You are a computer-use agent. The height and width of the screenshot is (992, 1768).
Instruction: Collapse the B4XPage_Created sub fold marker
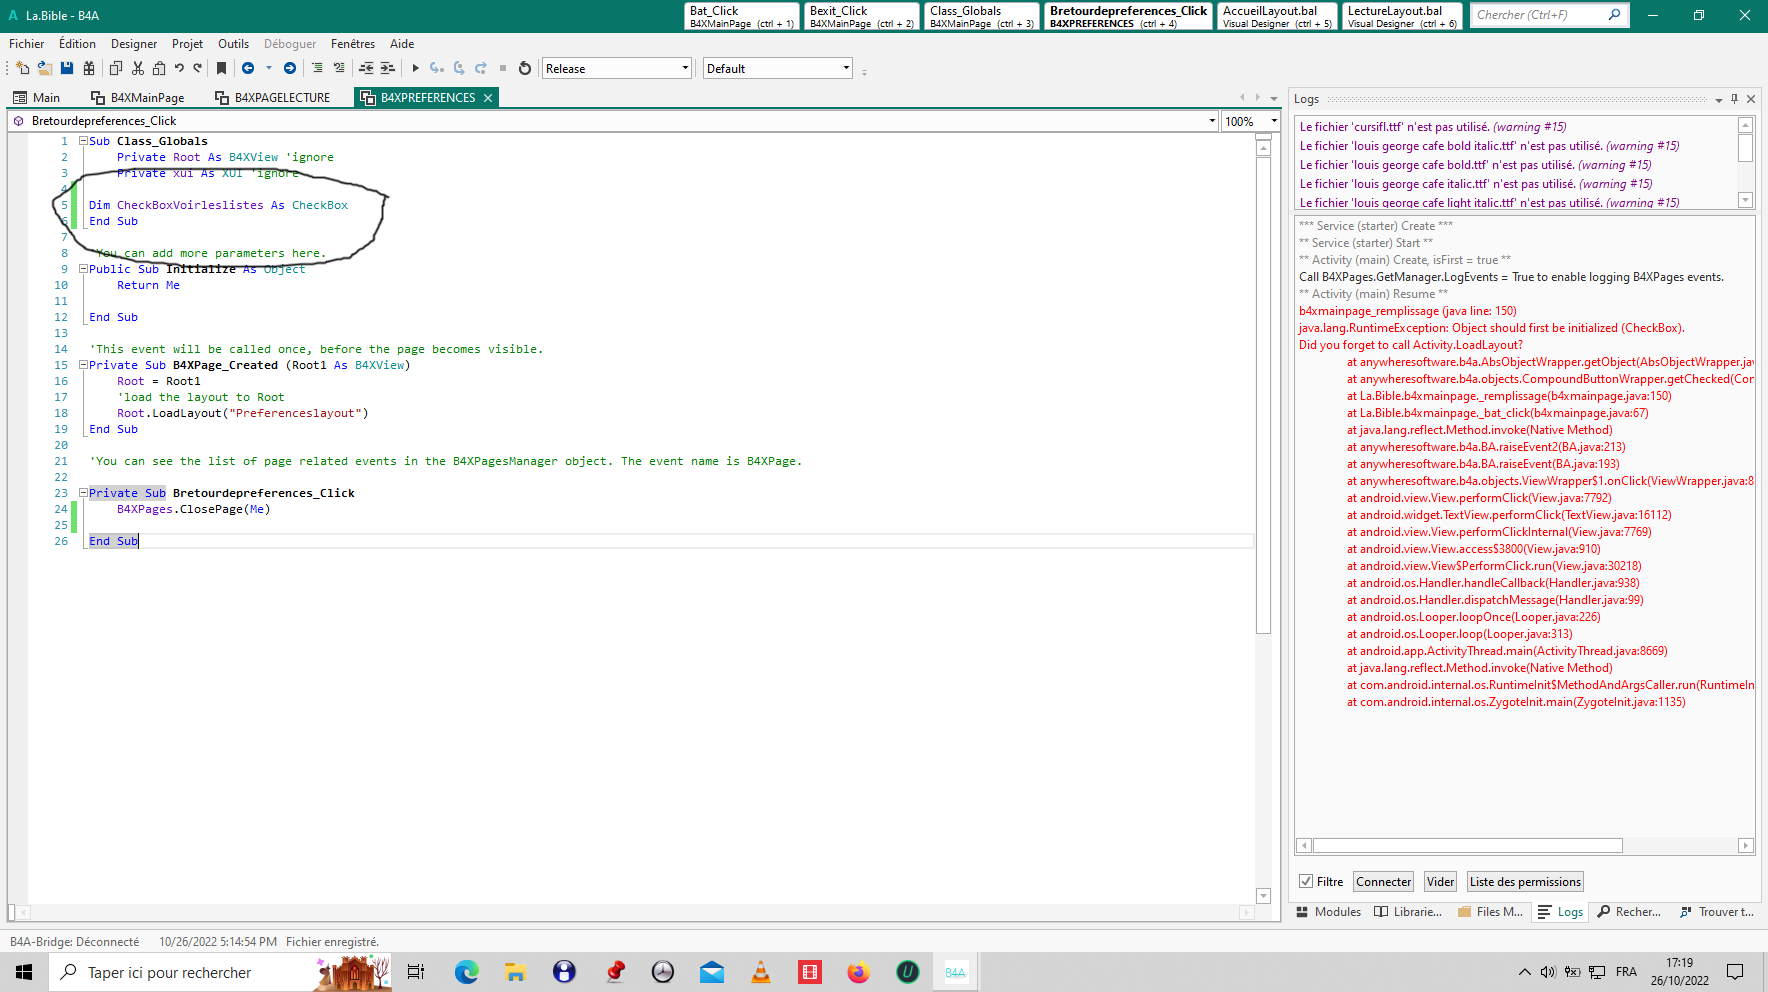(x=84, y=365)
